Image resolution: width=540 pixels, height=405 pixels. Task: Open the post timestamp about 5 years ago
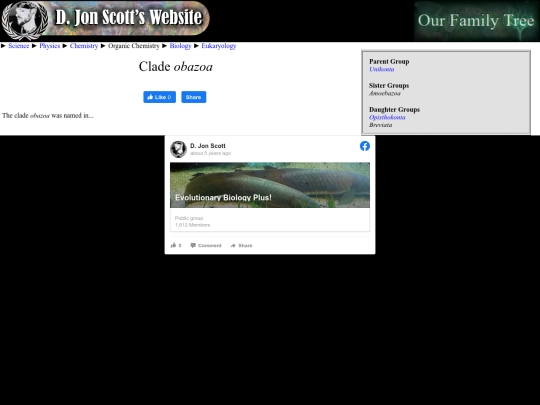pyautogui.click(x=210, y=153)
